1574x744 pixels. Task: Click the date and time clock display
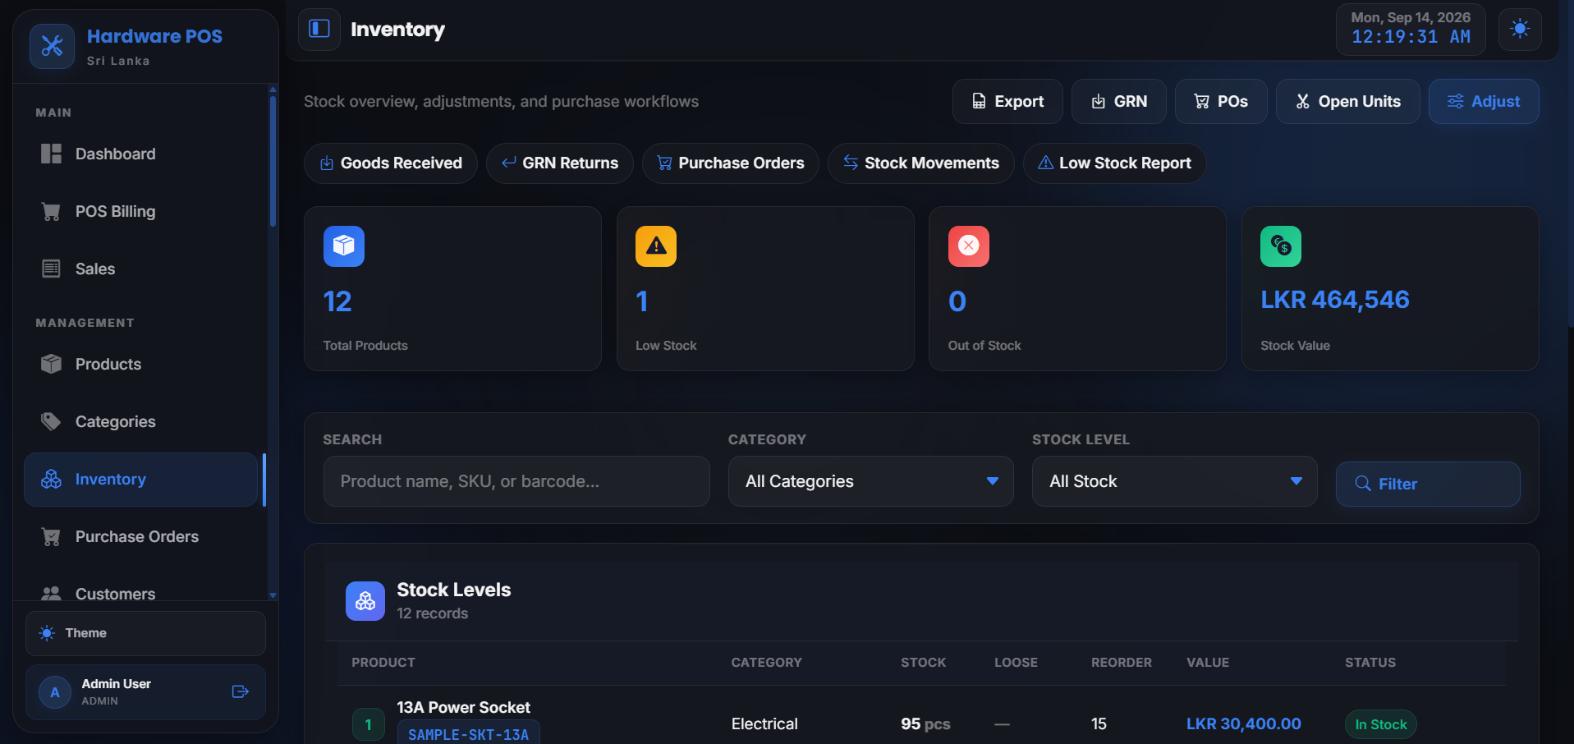pyautogui.click(x=1411, y=29)
